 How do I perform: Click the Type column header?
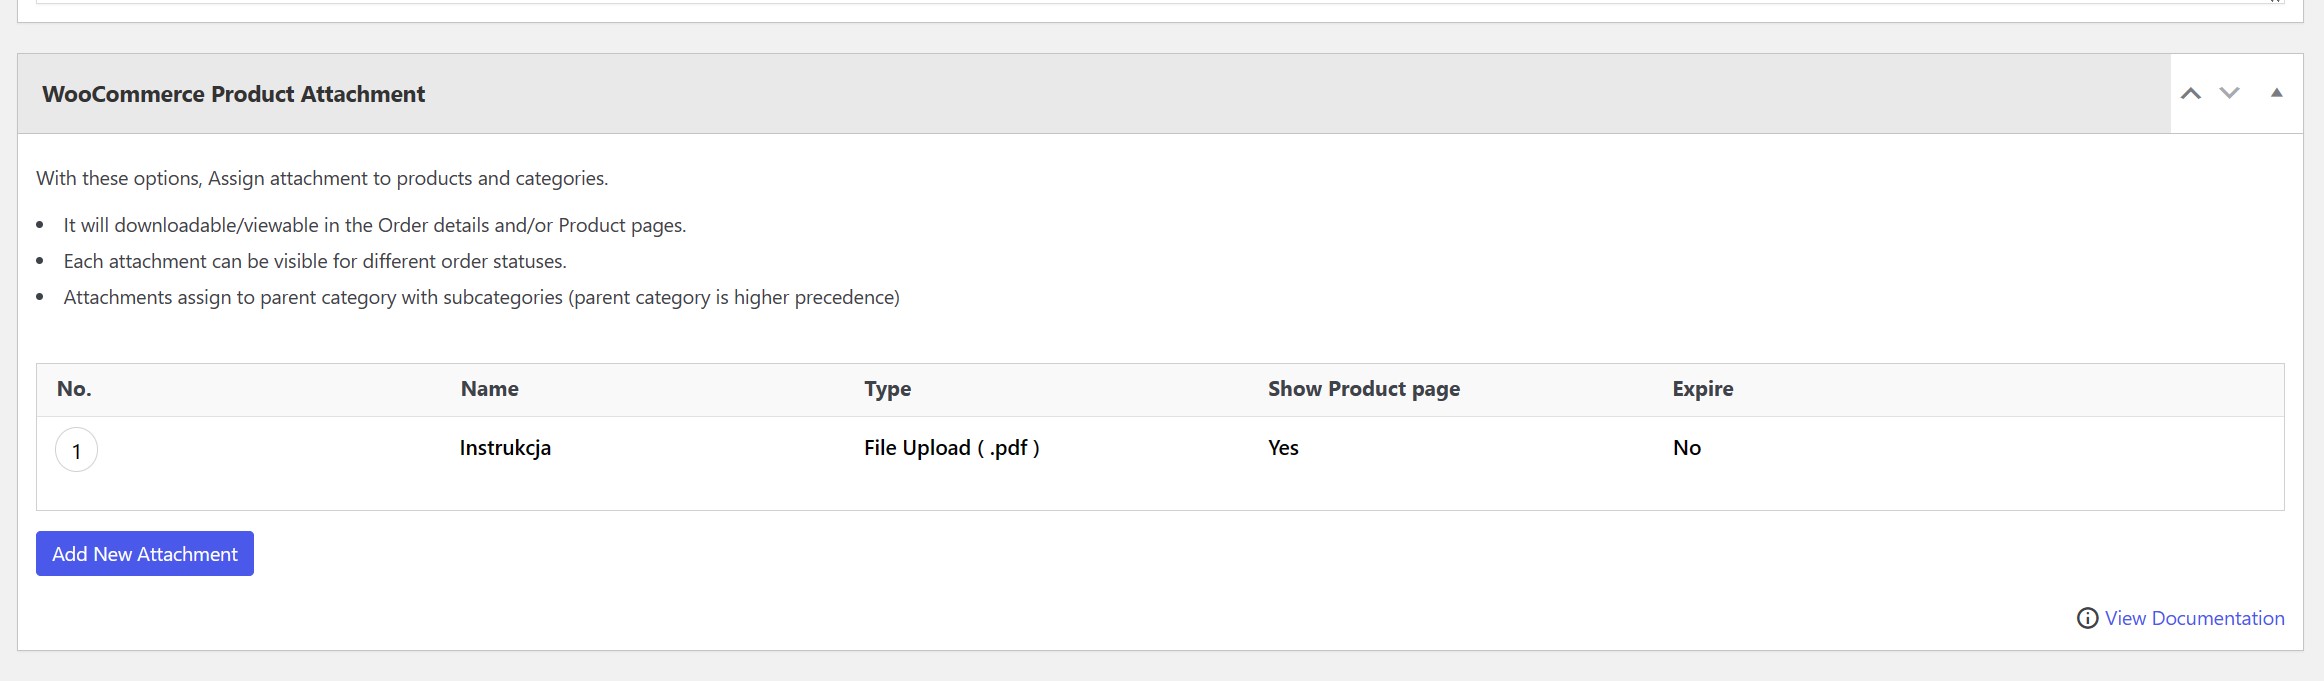tap(887, 389)
